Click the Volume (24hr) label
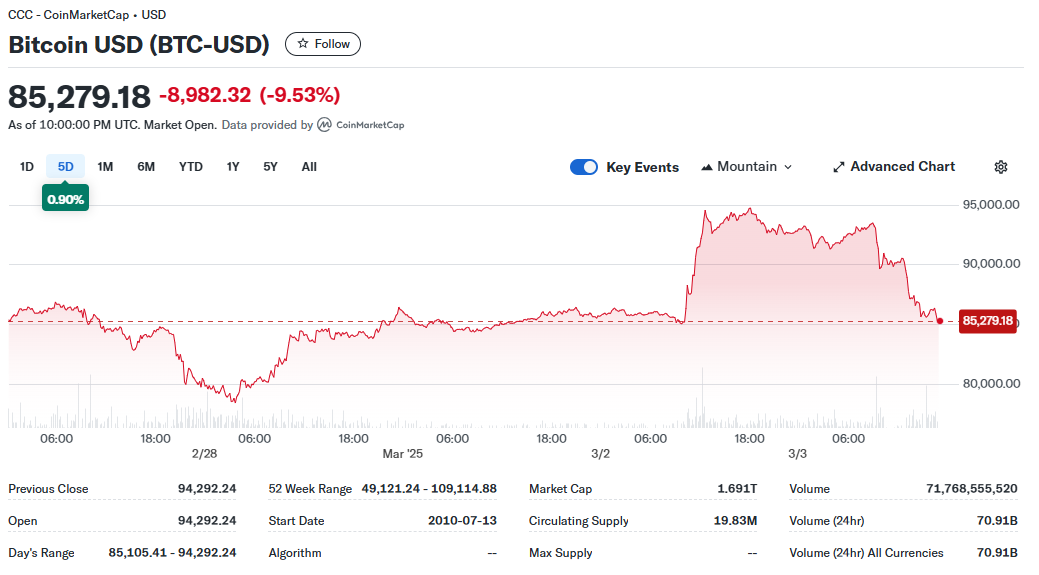The width and height of the screenshot is (1039, 575). coord(826,521)
